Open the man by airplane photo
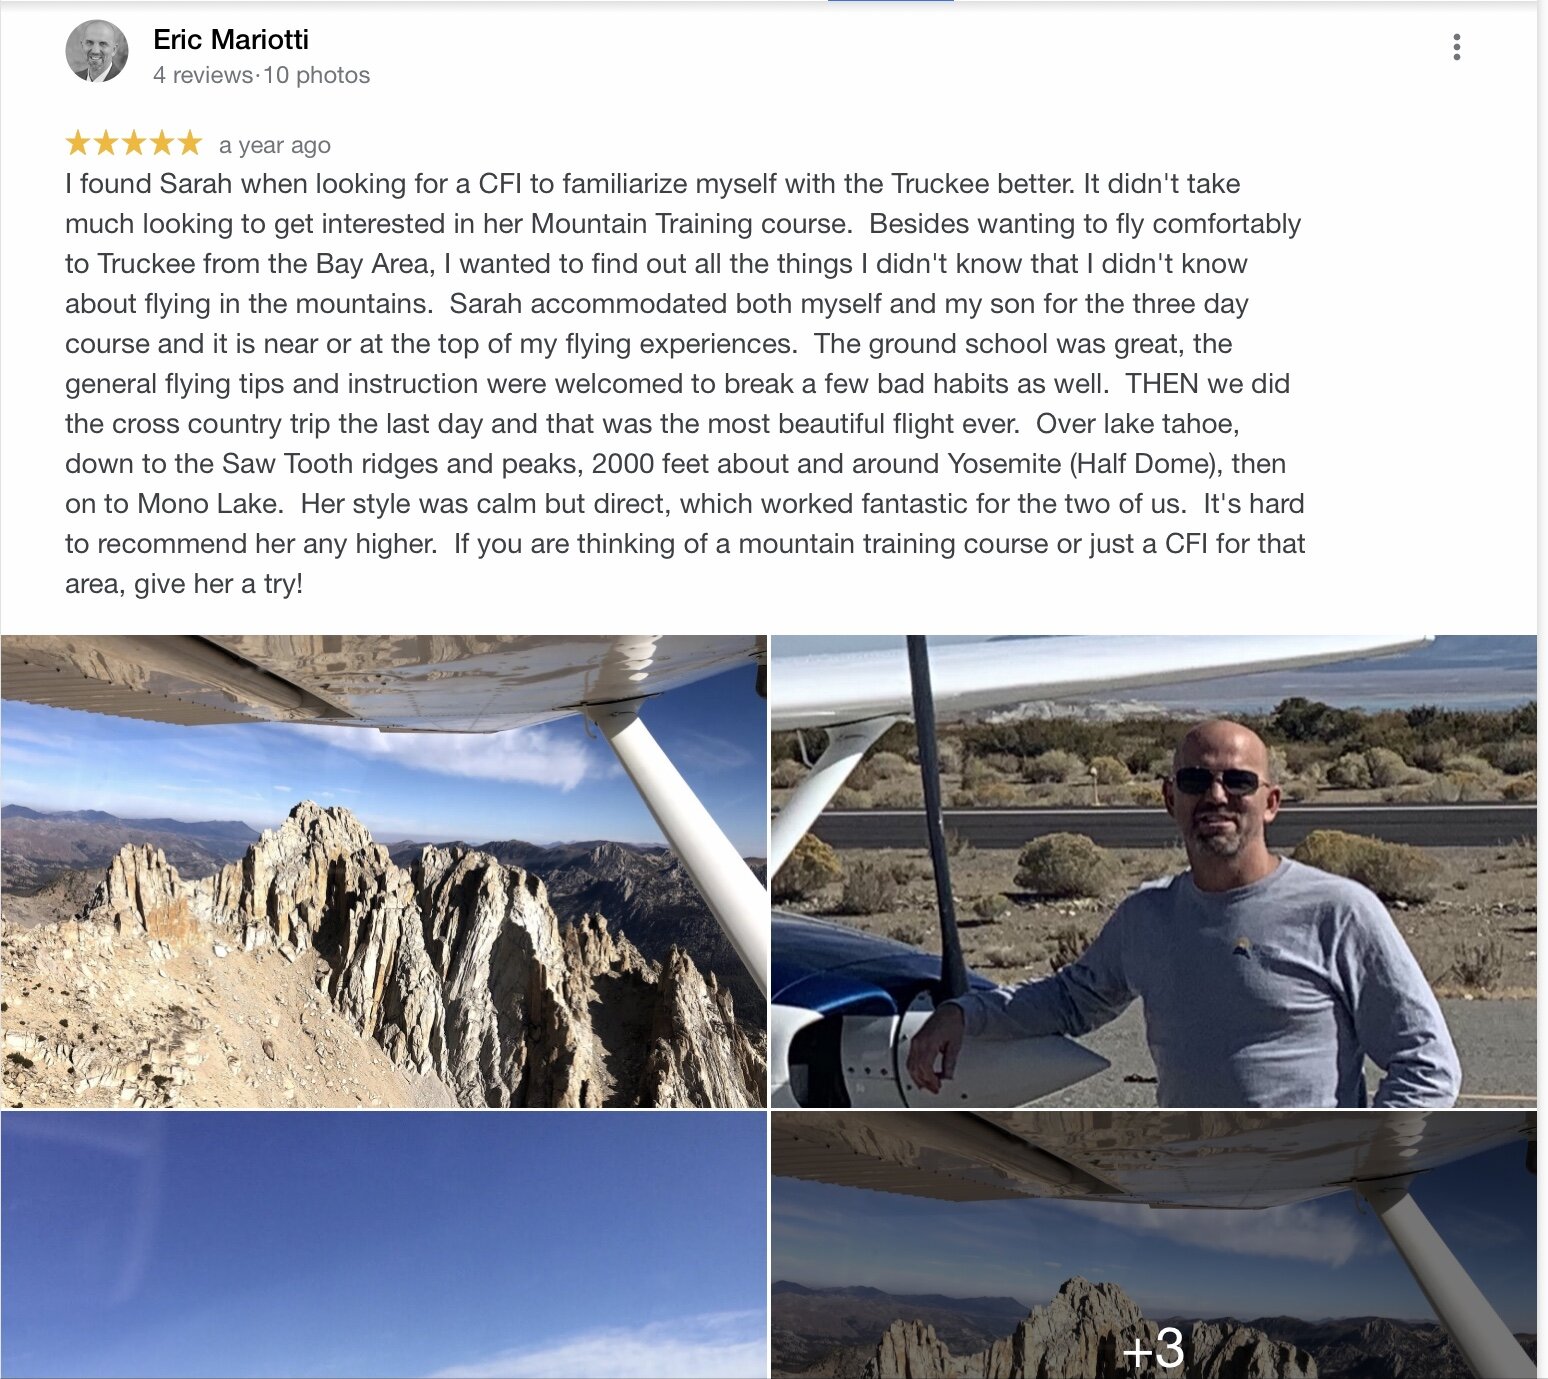The image size is (1548, 1379). 1154,871
